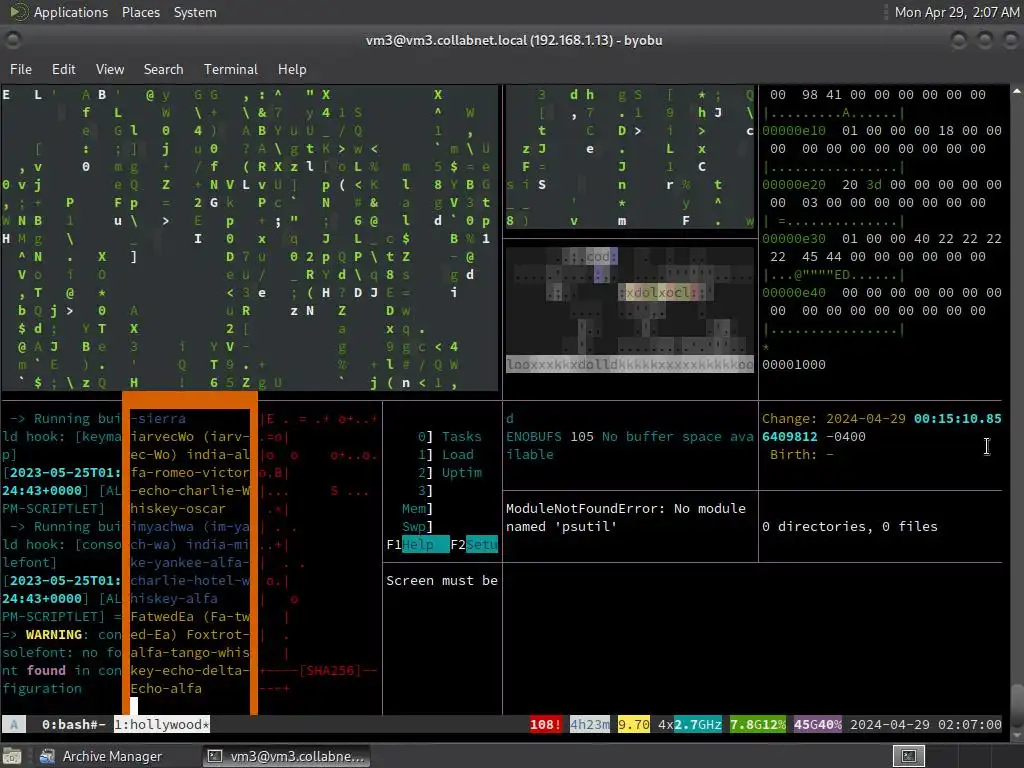This screenshot has width=1024, height=768.
Task: Click the "0 directories, 0 files" text
Action: click(x=850, y=526)
